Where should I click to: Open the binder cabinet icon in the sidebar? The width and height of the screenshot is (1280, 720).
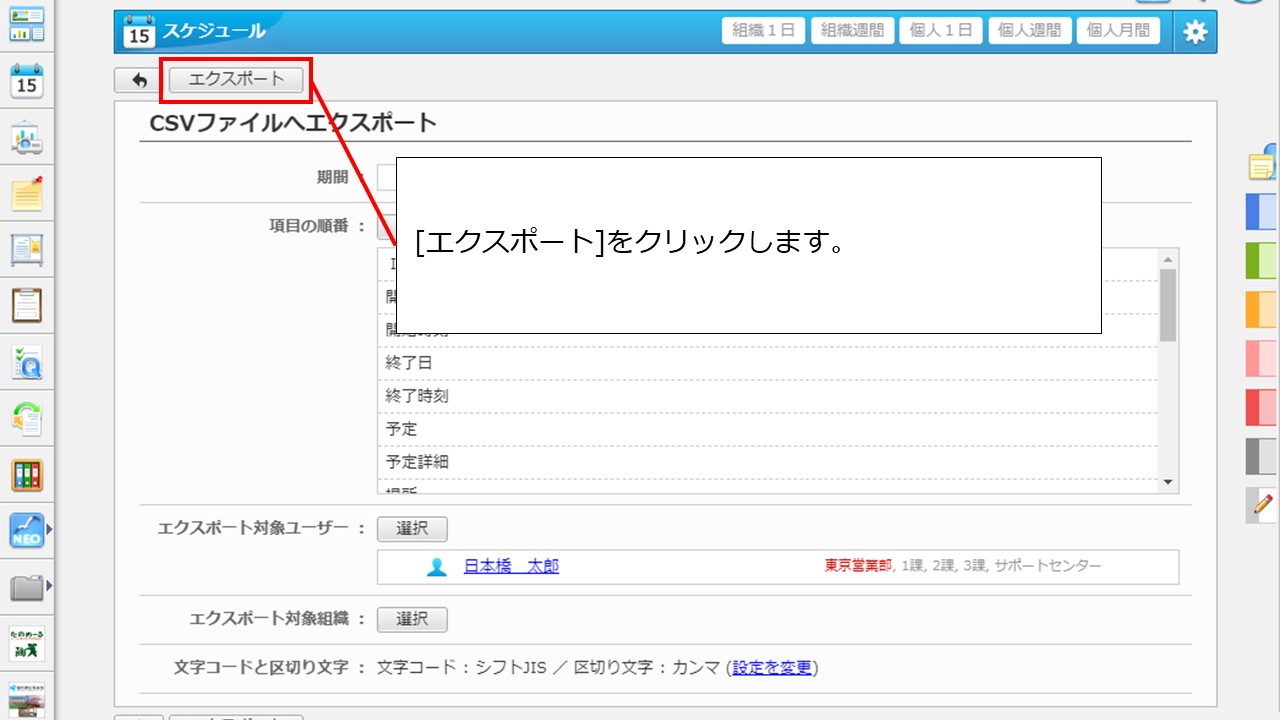(x=27, y=474)
